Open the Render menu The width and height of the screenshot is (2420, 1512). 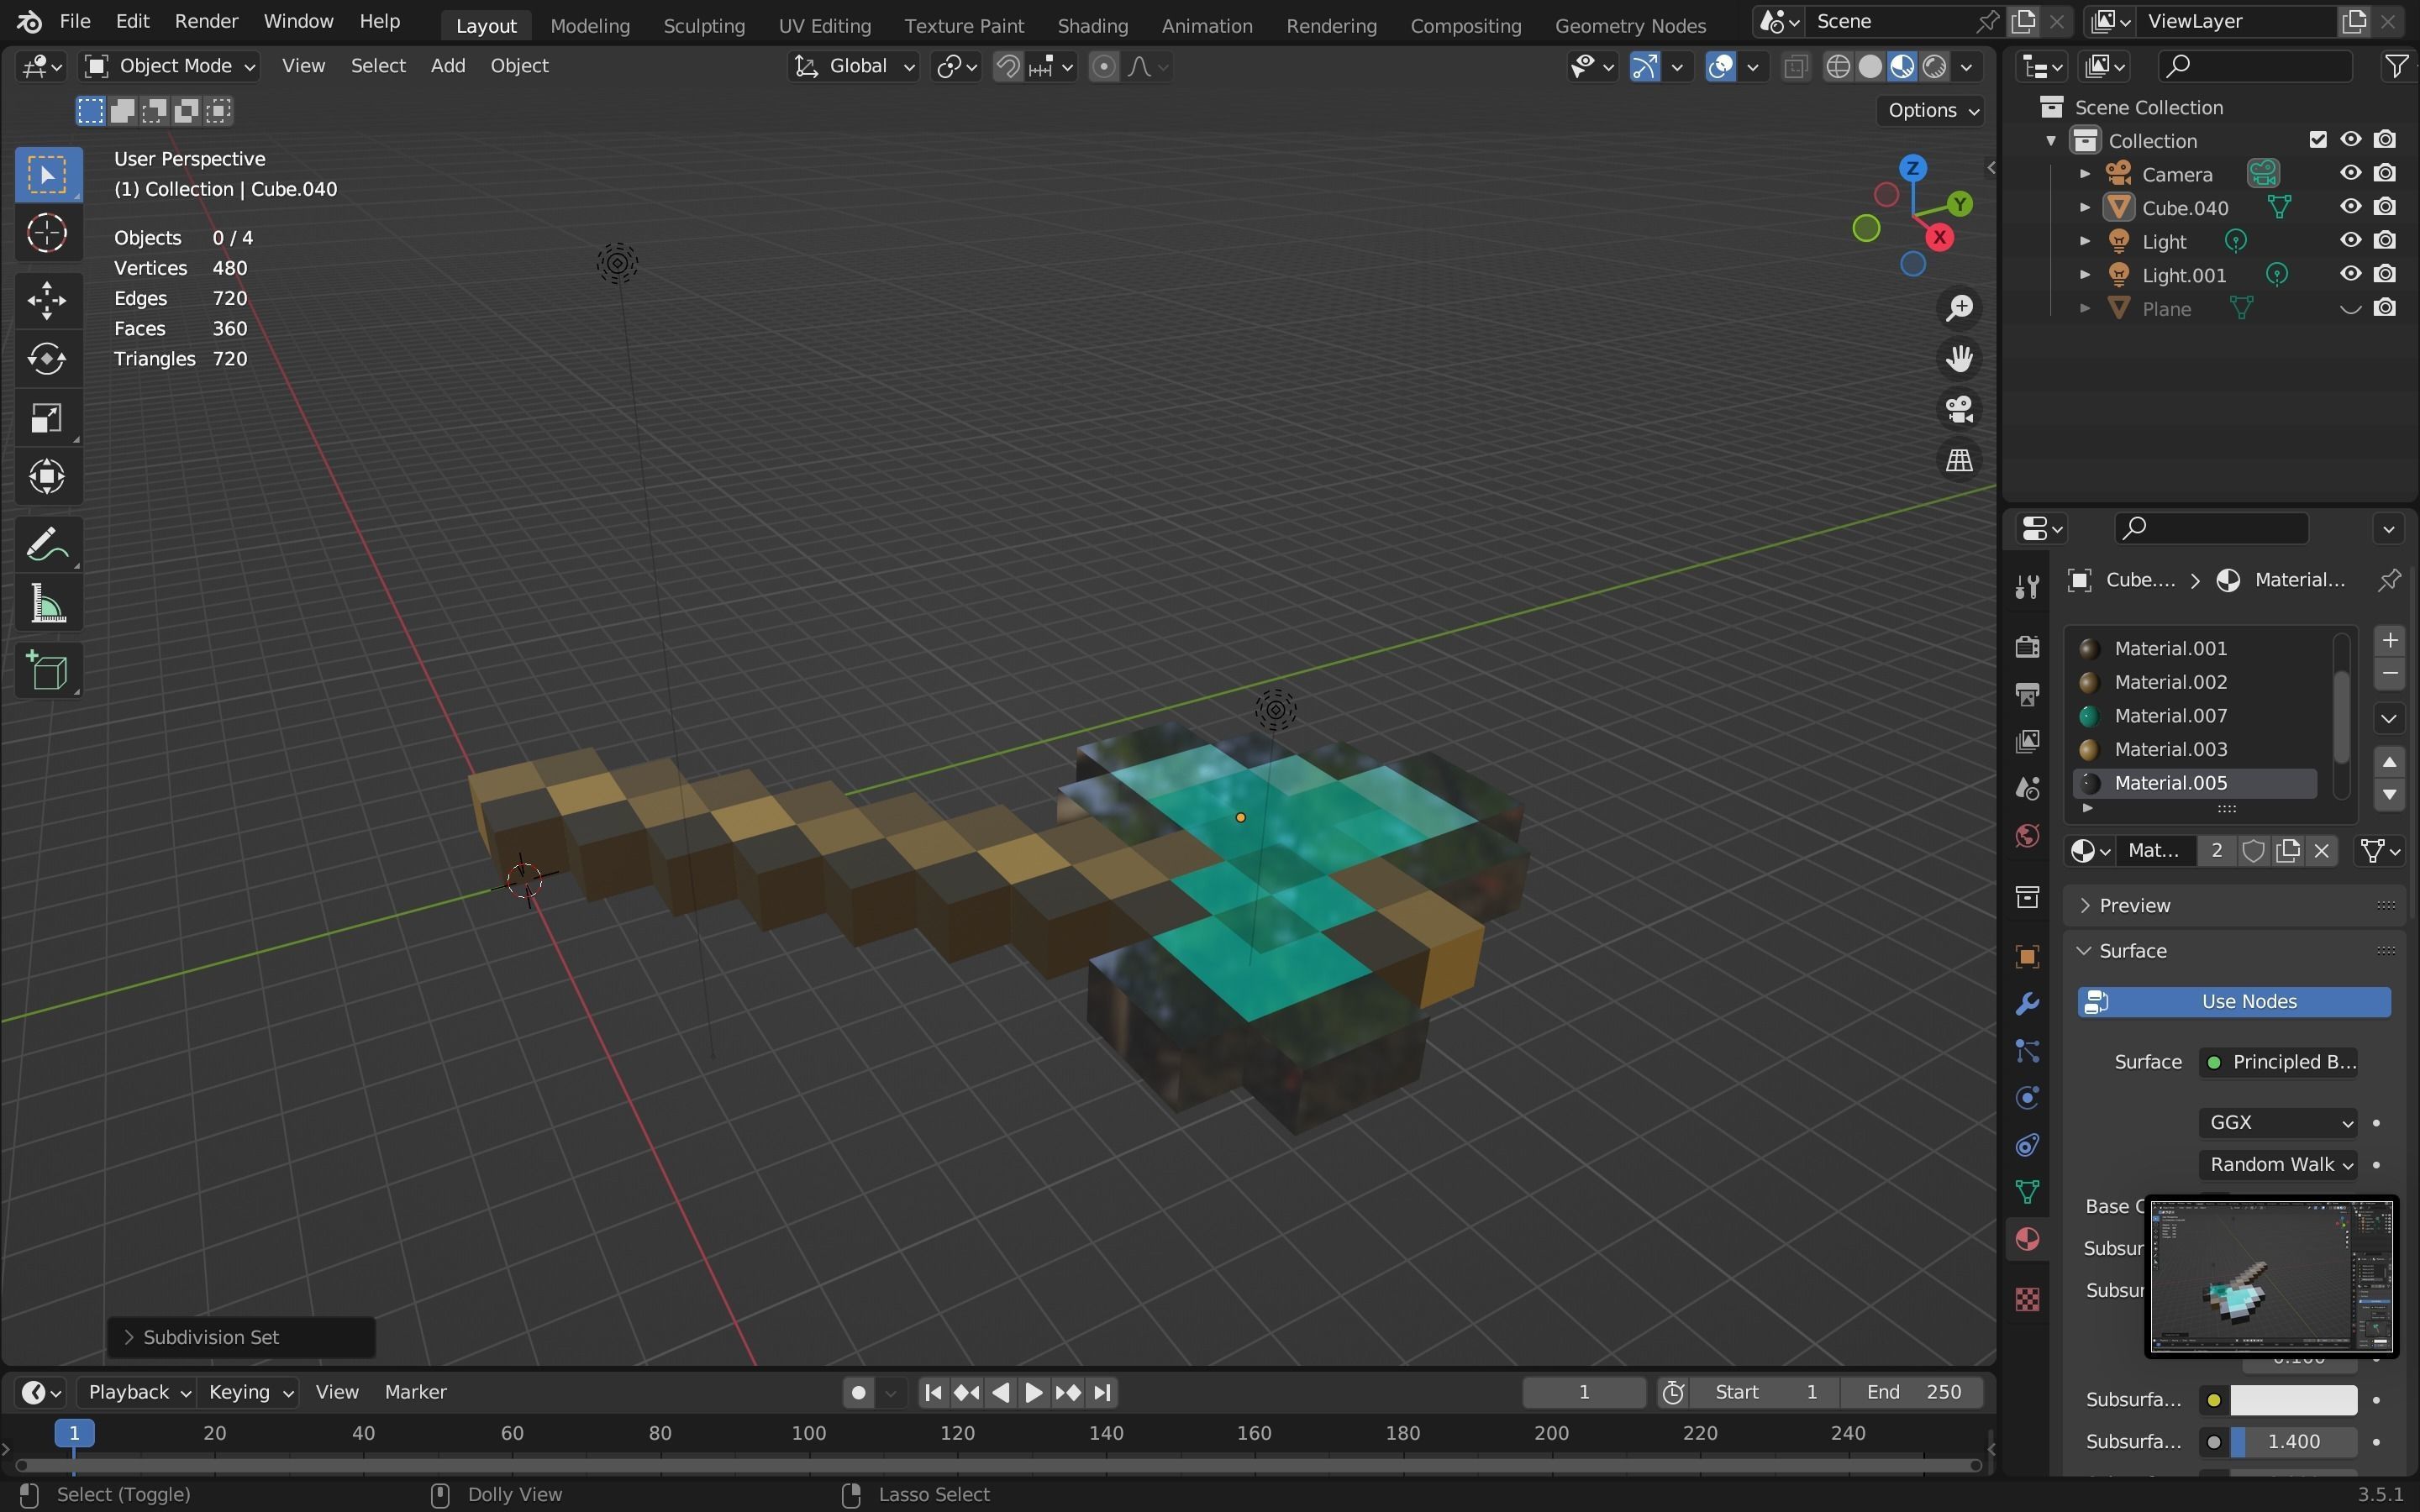point(206,21)
